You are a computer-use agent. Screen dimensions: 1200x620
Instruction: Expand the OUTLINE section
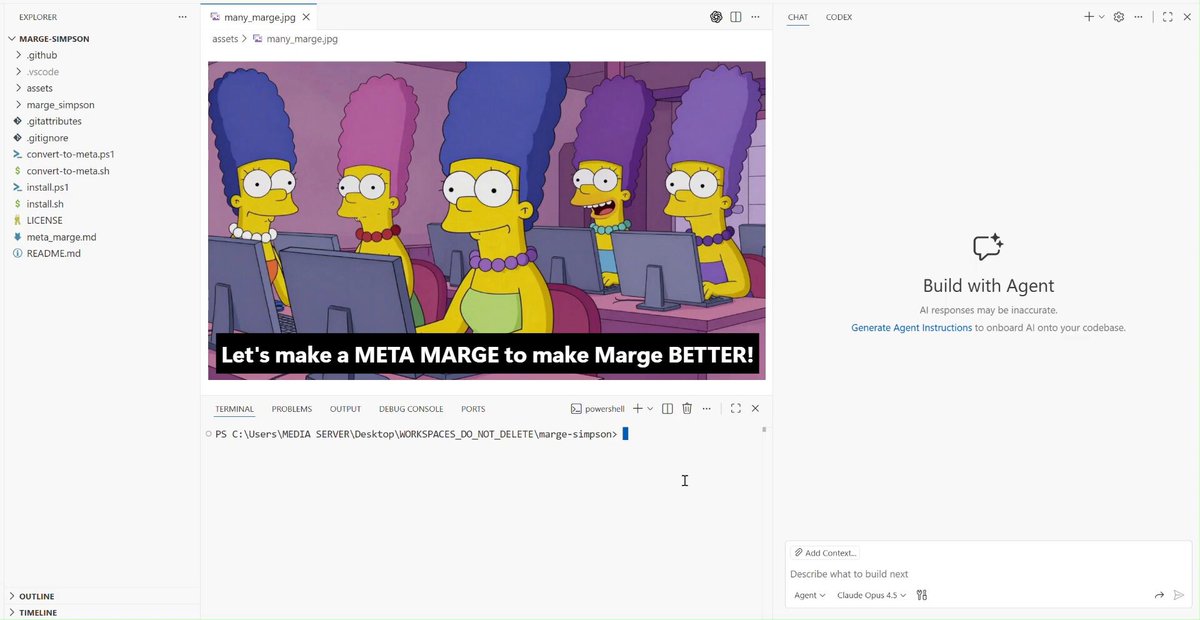tap(37, 596)
